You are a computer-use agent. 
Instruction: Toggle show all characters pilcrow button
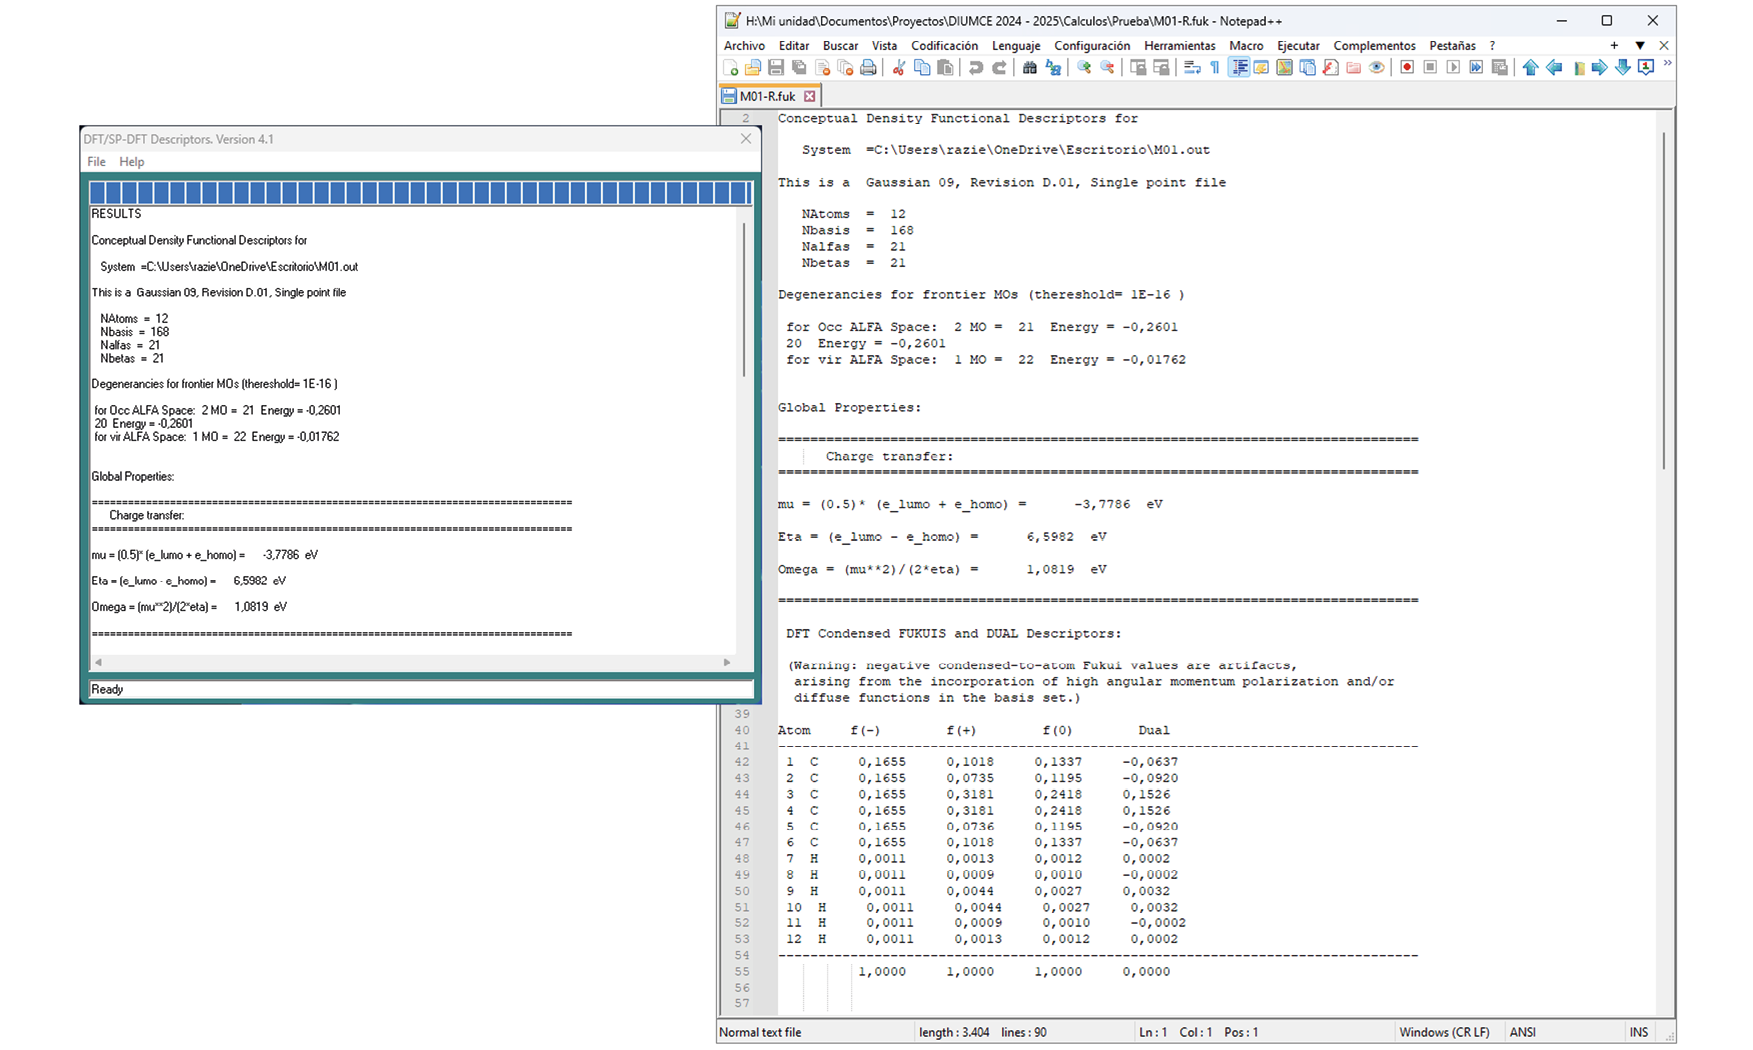pyautogui.click(x=1215, y=68)
